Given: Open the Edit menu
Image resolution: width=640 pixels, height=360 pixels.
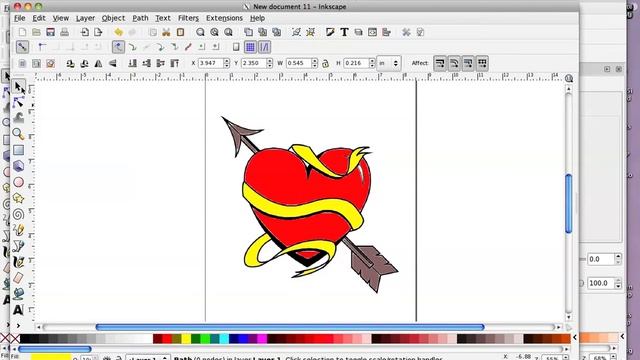Looking at the screenshot, I should 39,18.
